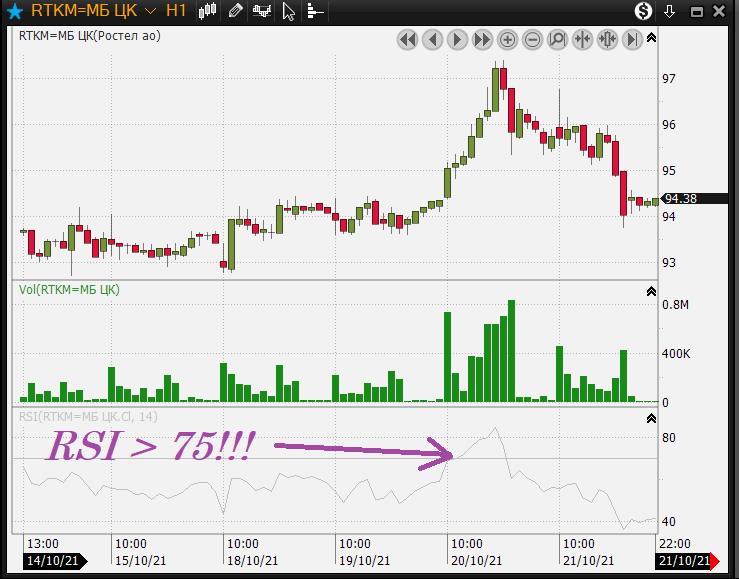This screenshot has width=739, height=579.
Task: Change the H1 timeframe selector
Action: point(176,10)
